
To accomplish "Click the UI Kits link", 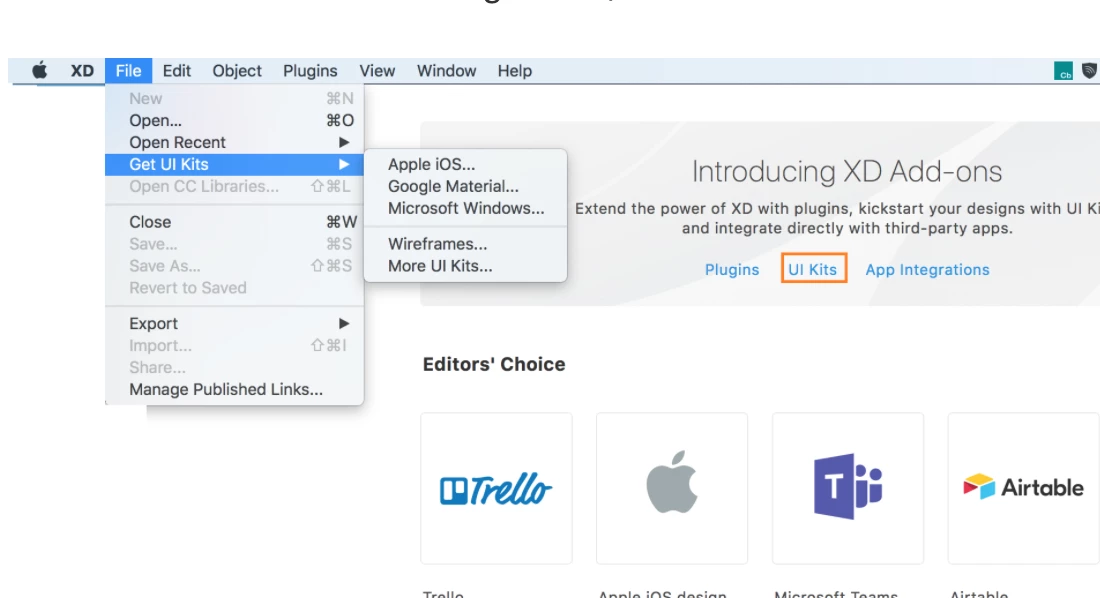I will click(812, 270).
